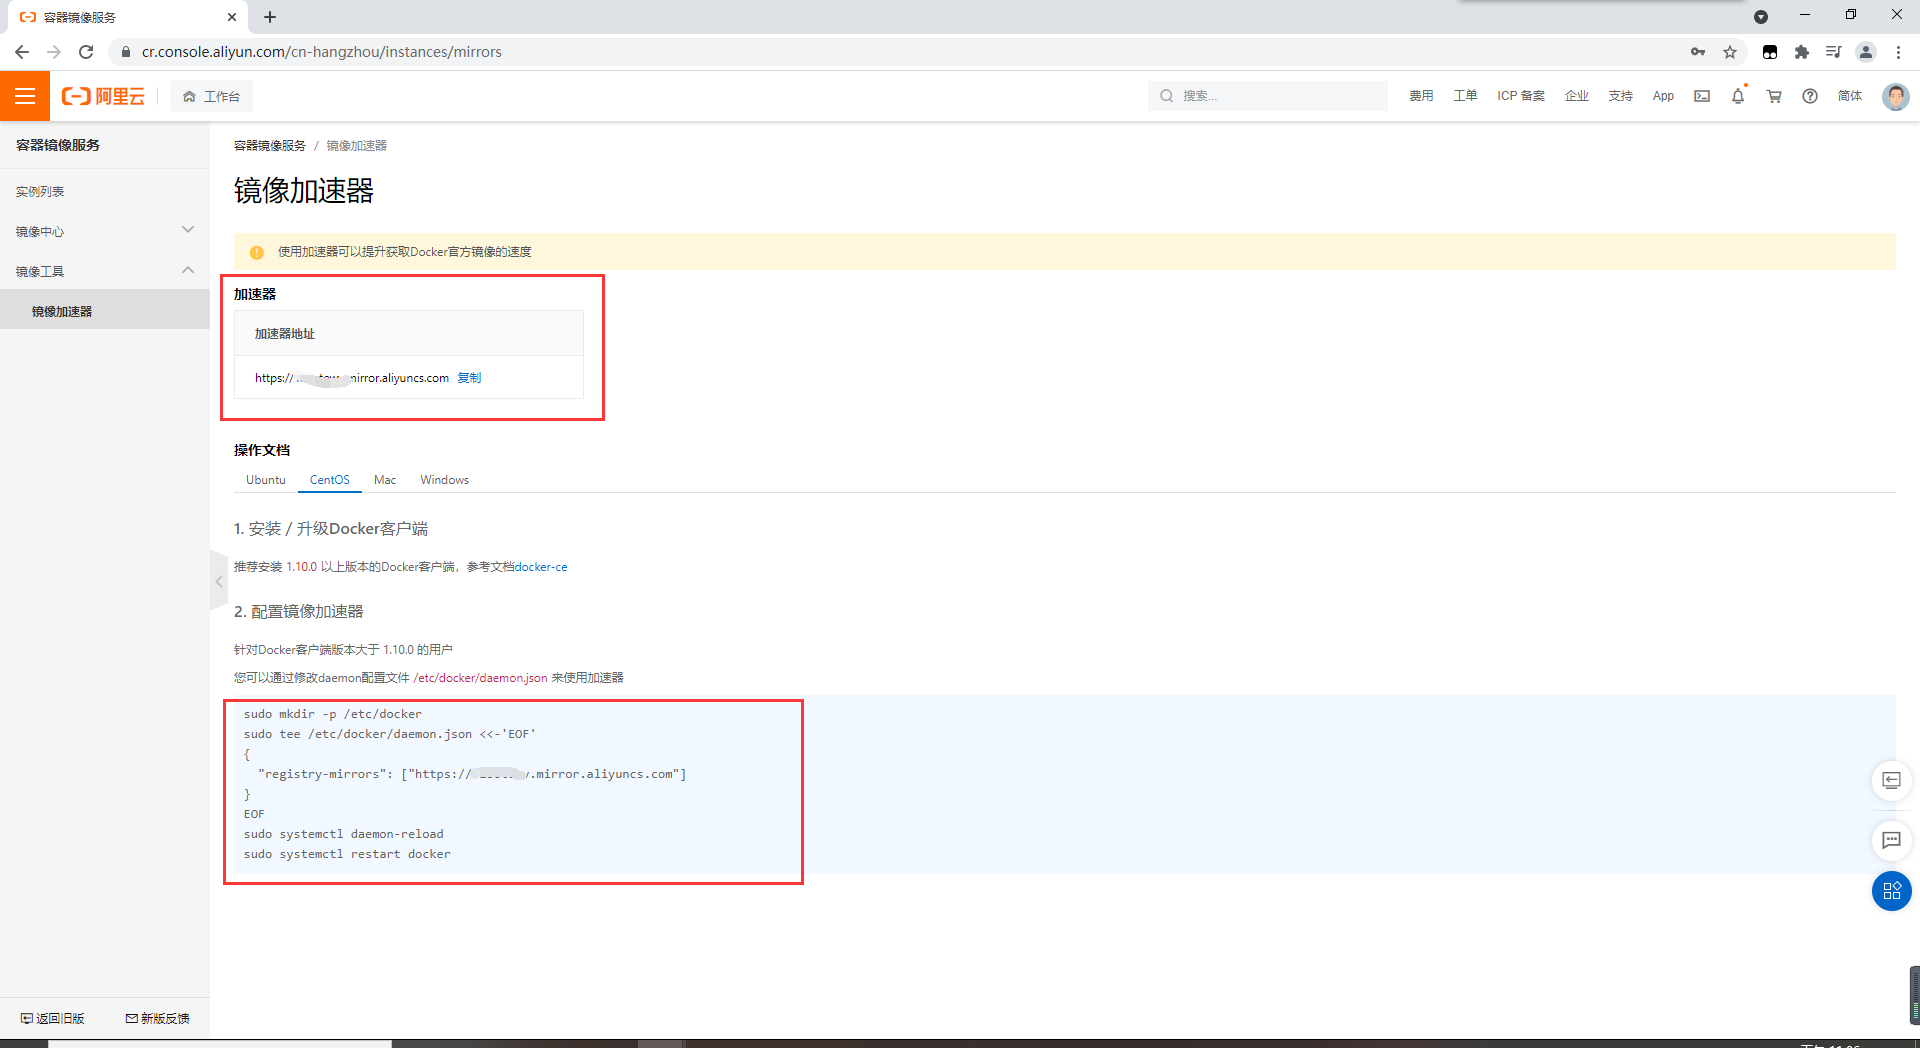Image resolution: width=1920 pixels, height=1048 pixels.
Task: Click the registry-mirrors code line
Action: click(x=472, y=774)
